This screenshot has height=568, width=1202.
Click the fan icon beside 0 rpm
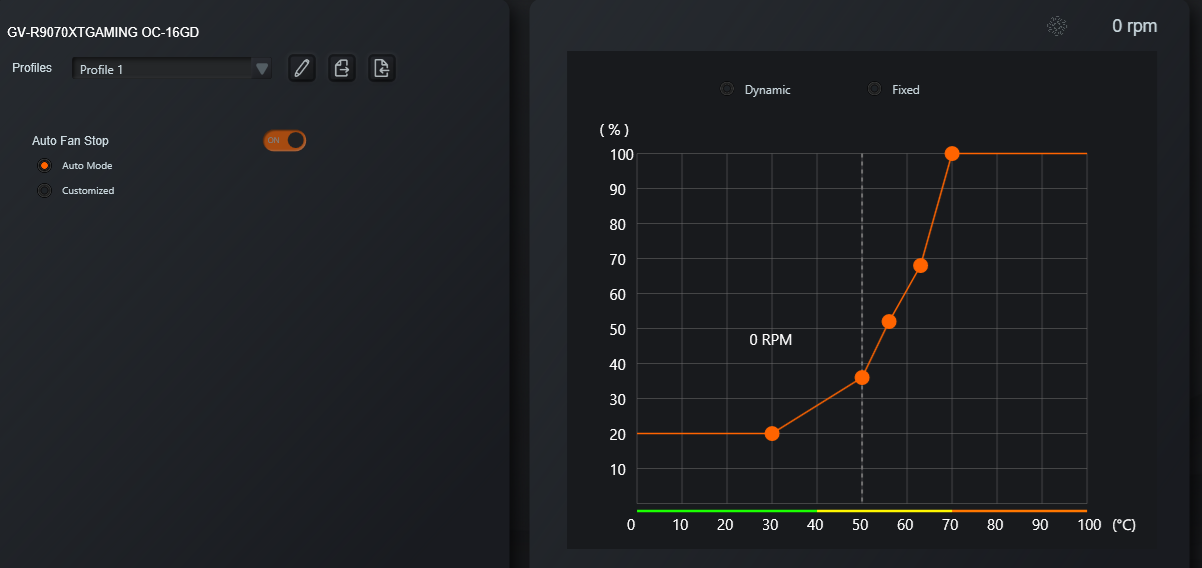tap(1057, 27)
